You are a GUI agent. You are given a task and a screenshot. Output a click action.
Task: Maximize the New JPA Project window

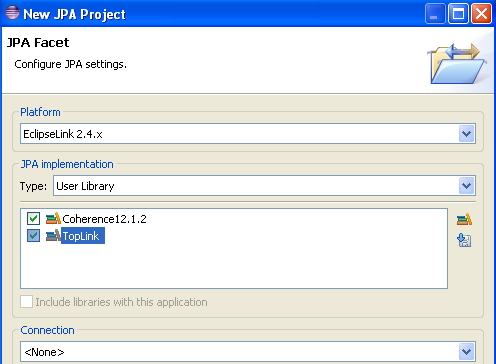point(458,14)
